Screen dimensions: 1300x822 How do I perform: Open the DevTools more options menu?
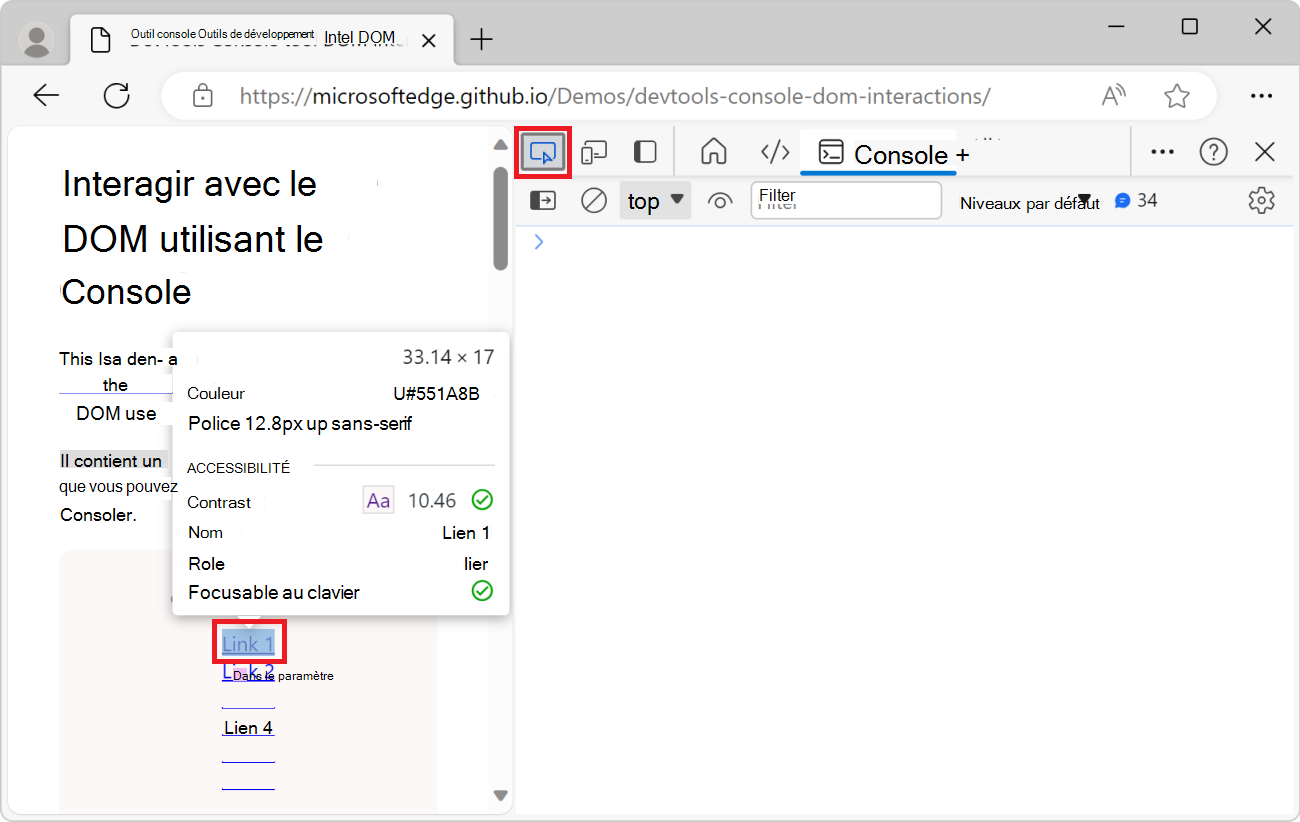pos(1162,151)
